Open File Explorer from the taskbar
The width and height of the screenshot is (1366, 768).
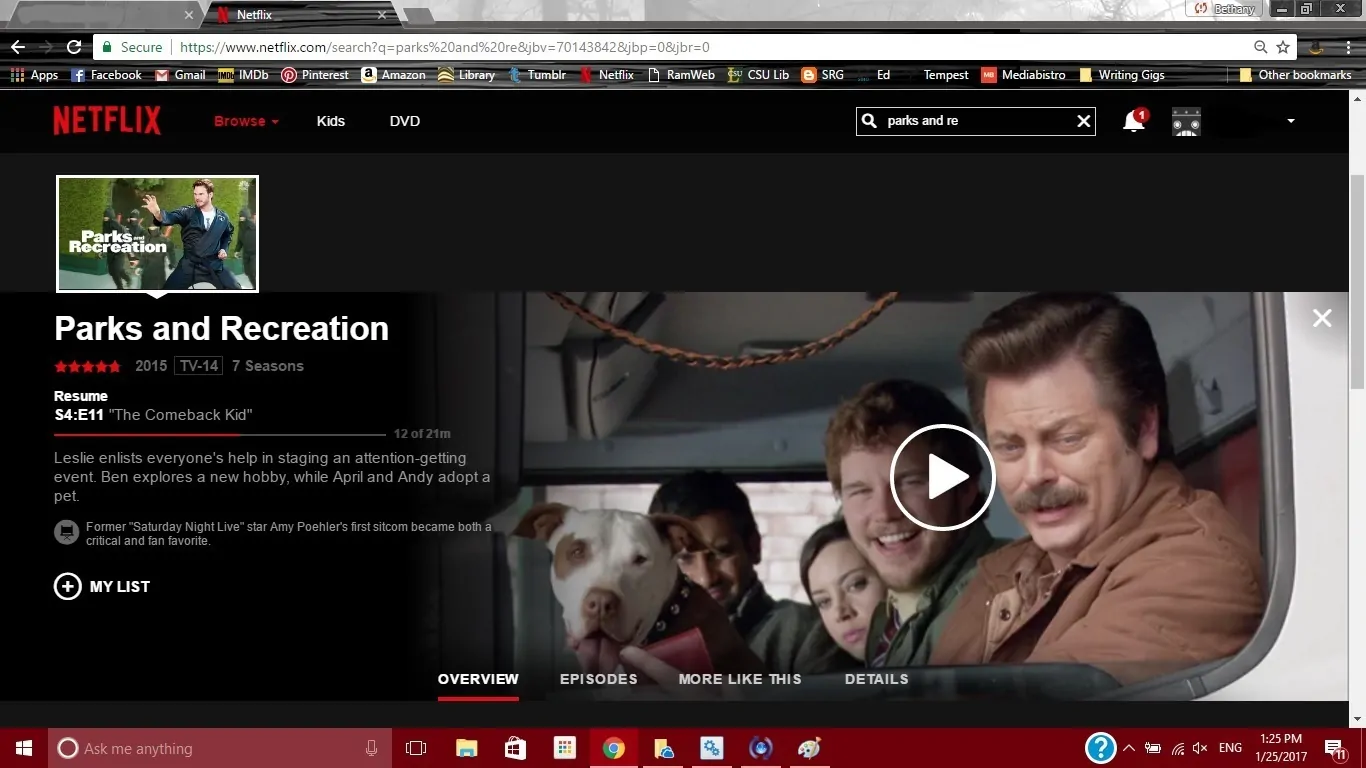pos(466,748)
